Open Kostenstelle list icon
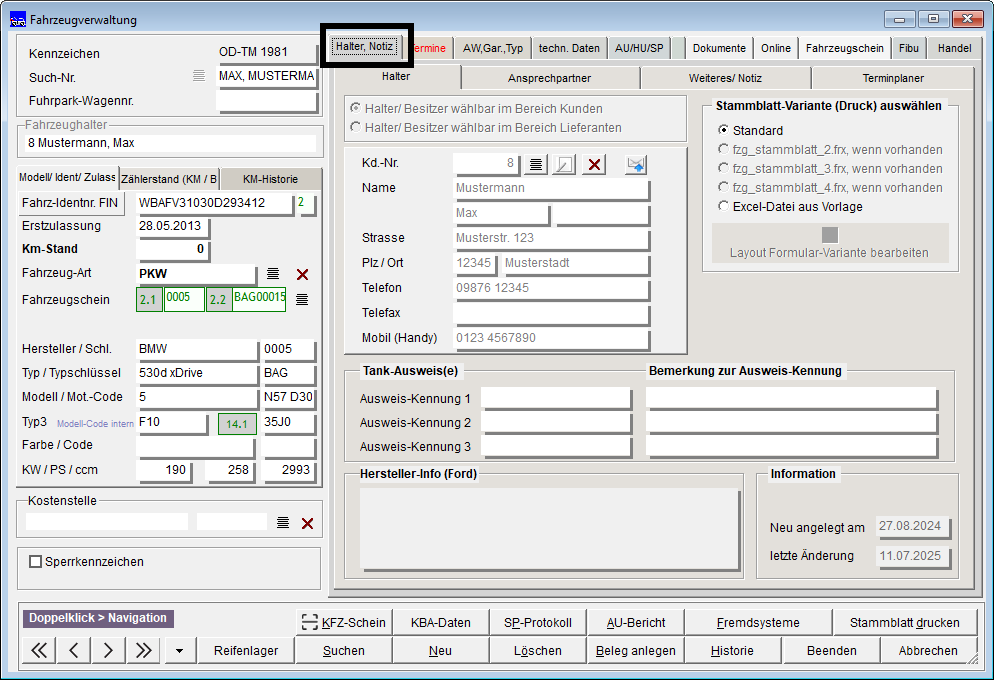 283,522
